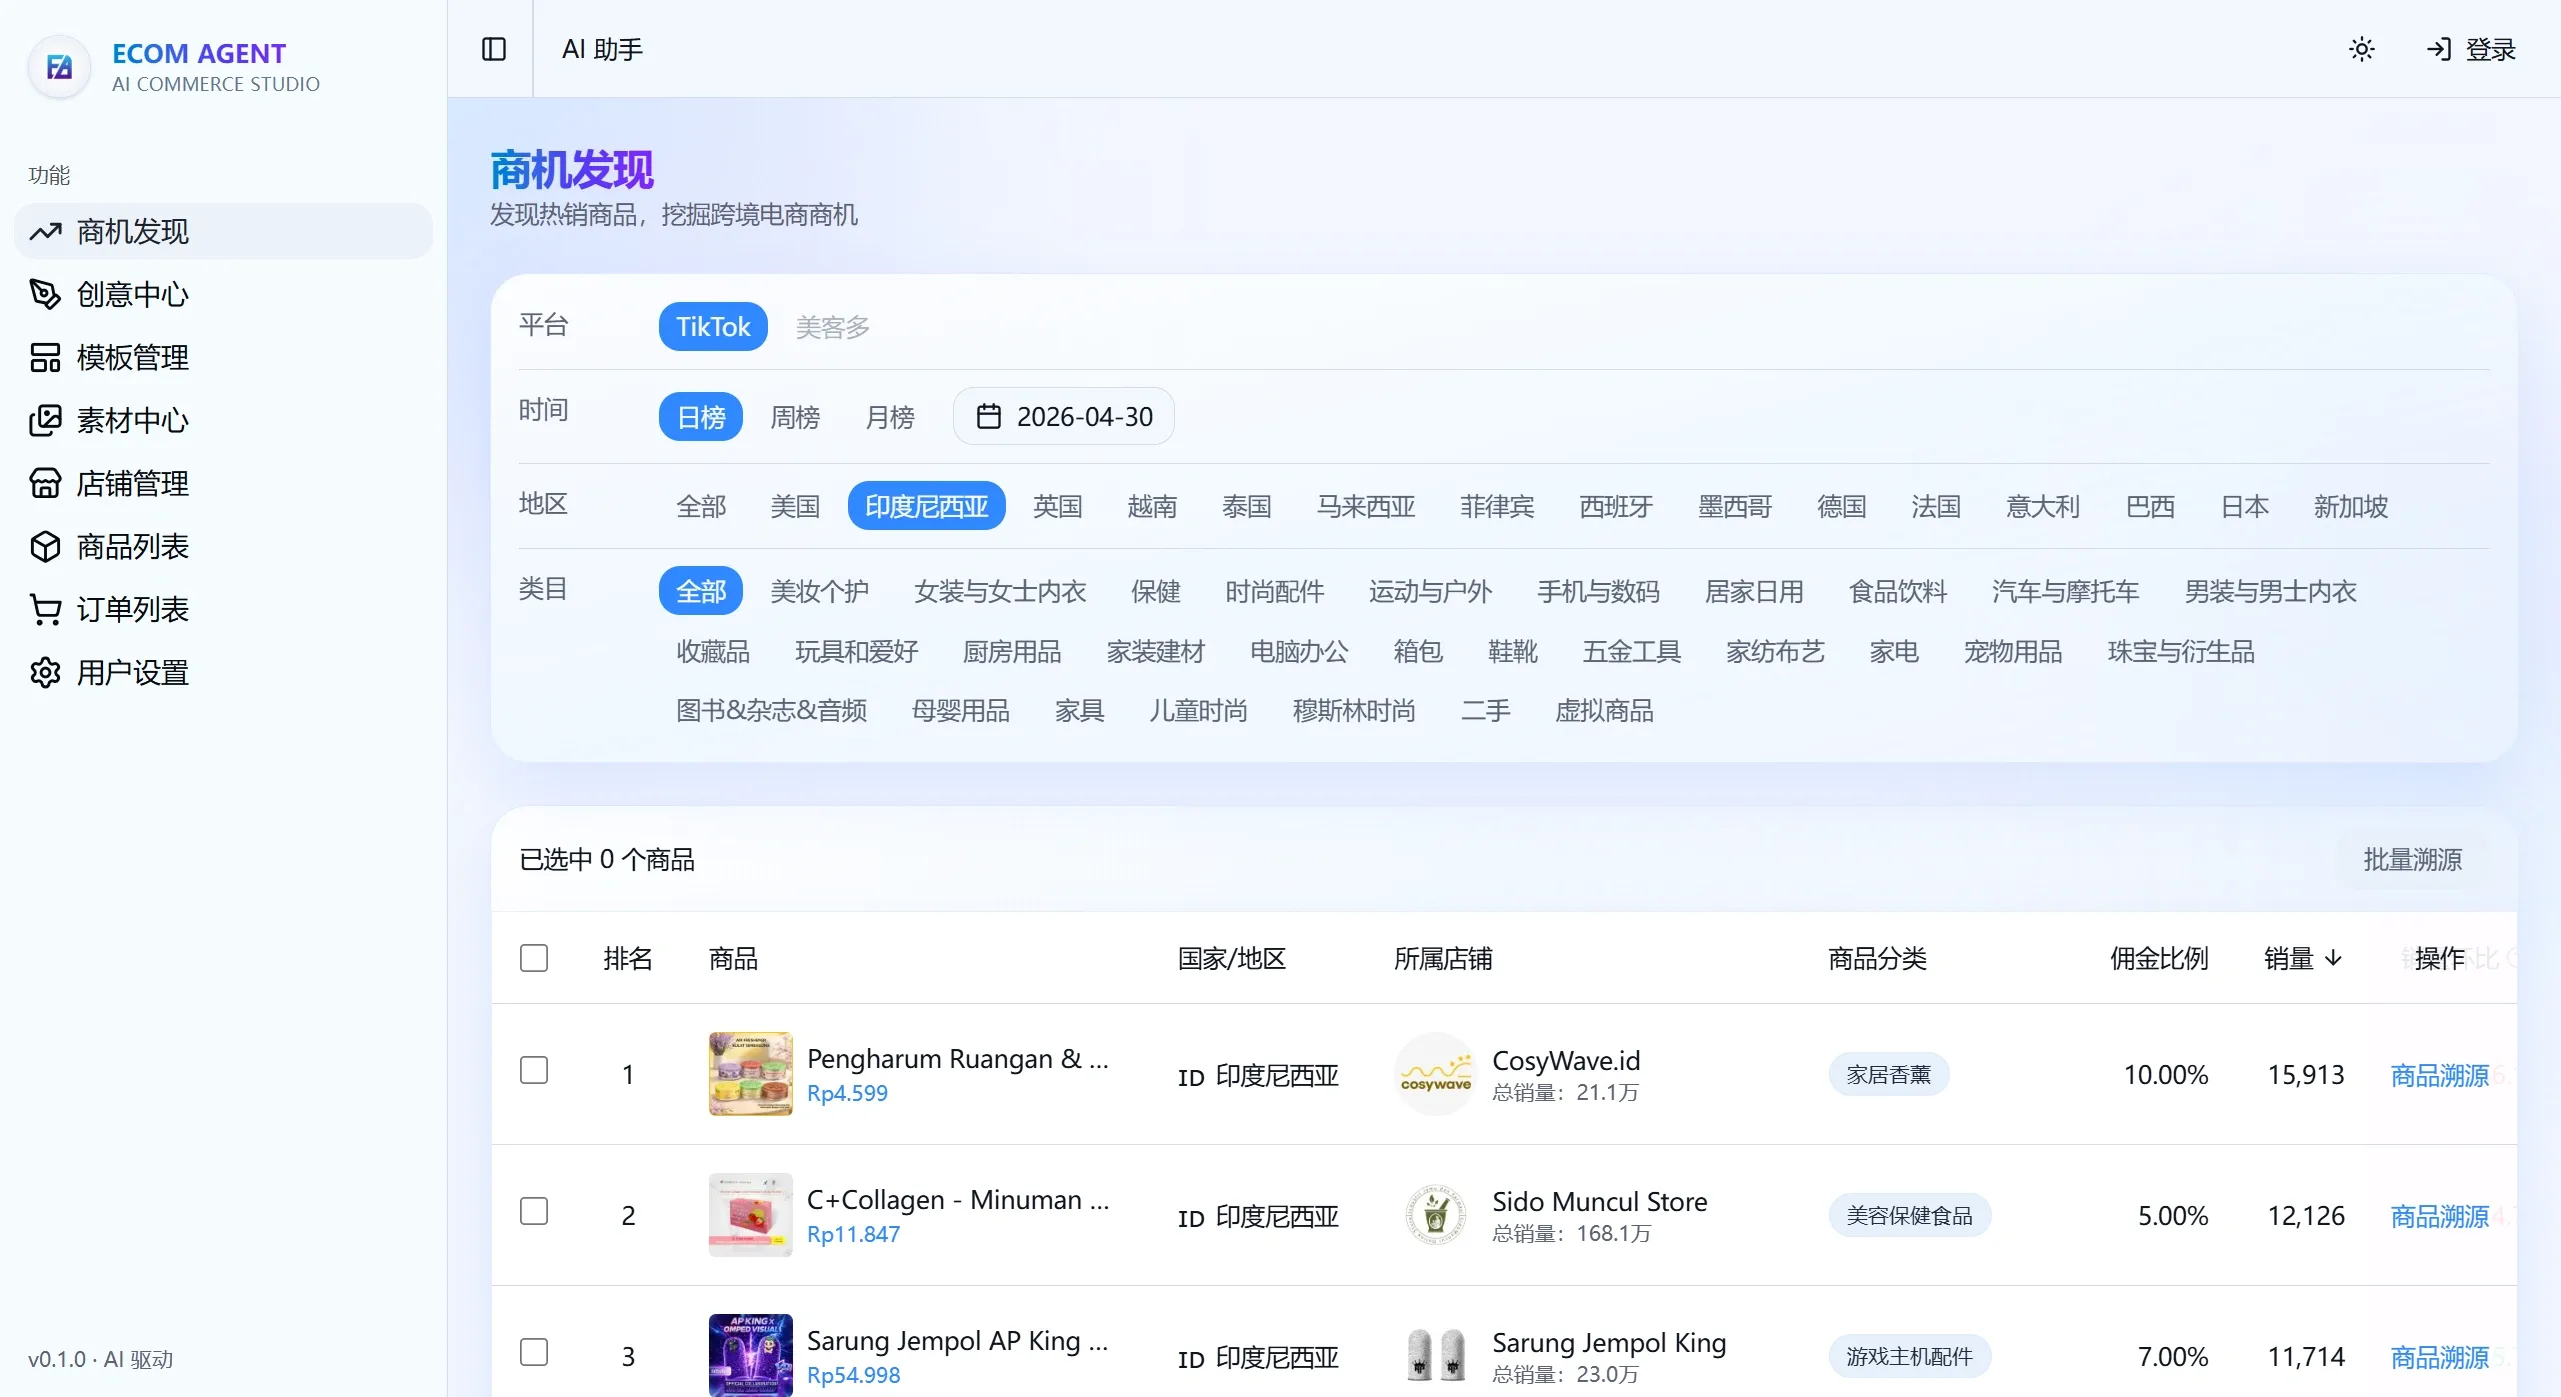Switch to the 月榜 ranking
The height and width of the screenshot is (1397, 2561).
890,417
